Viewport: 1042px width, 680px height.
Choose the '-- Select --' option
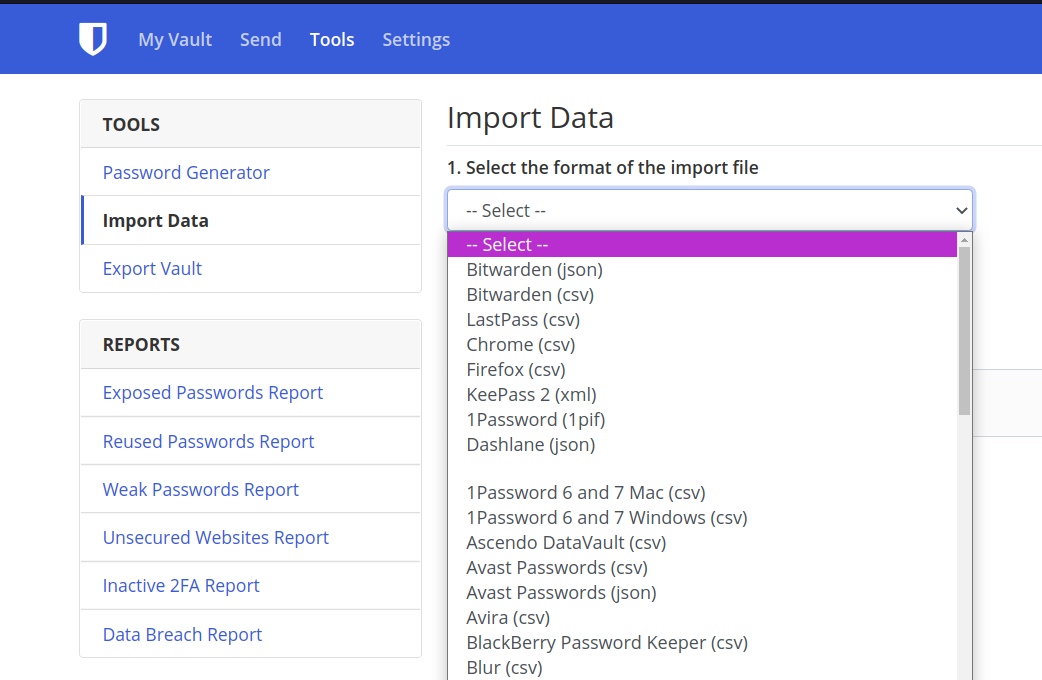click(702, 245)
